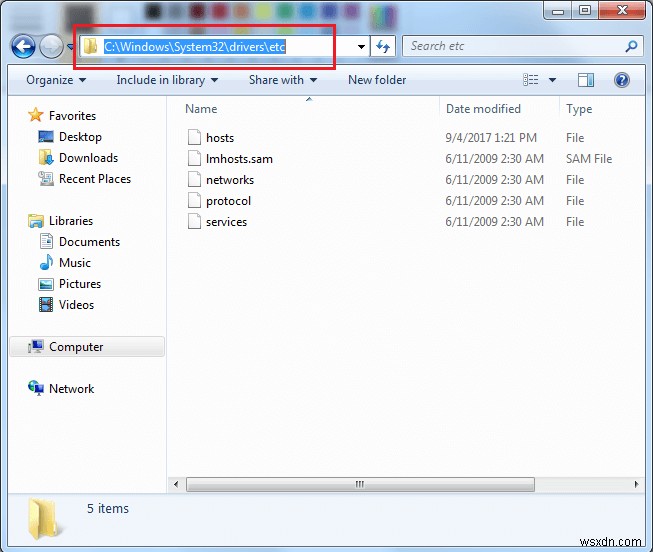
Task: Open Libraries in the navigation pane
Action: click(71, 221)
